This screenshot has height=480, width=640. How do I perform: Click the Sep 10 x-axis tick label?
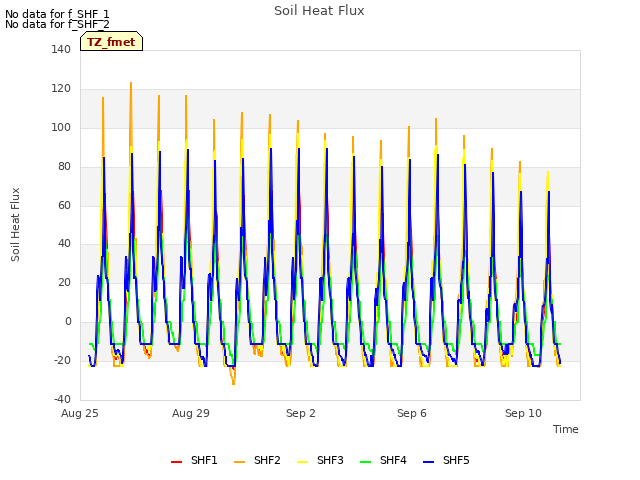click(x=523, y=413)
